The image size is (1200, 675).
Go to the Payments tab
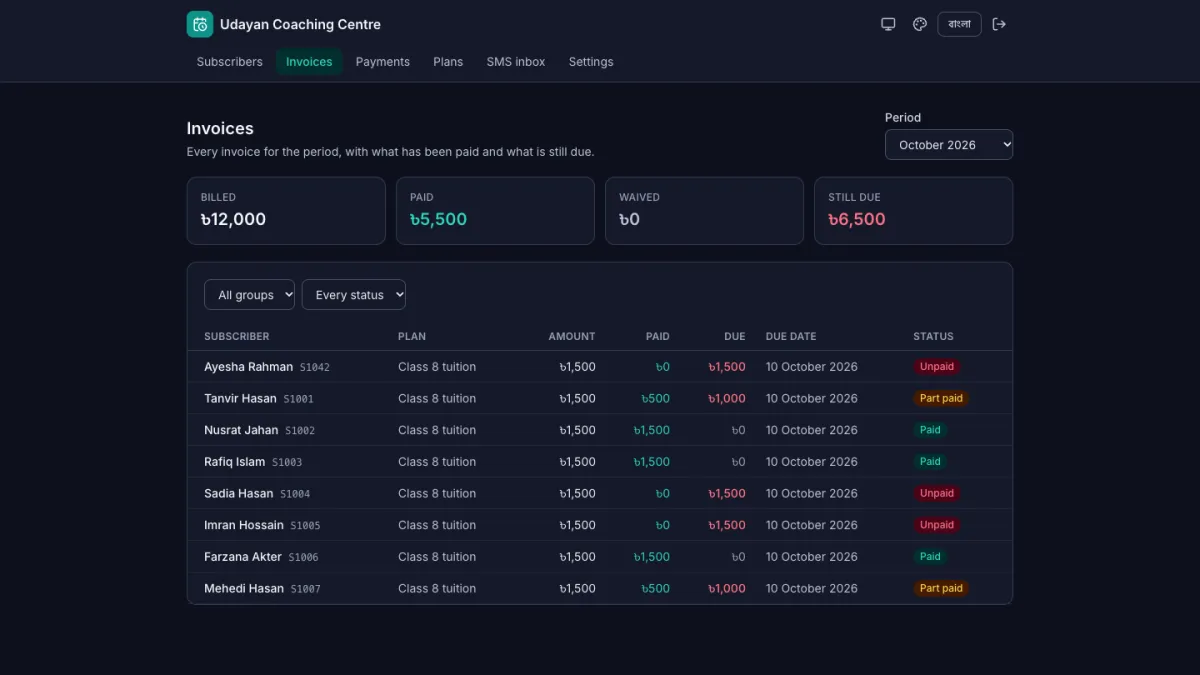(383, 62)
